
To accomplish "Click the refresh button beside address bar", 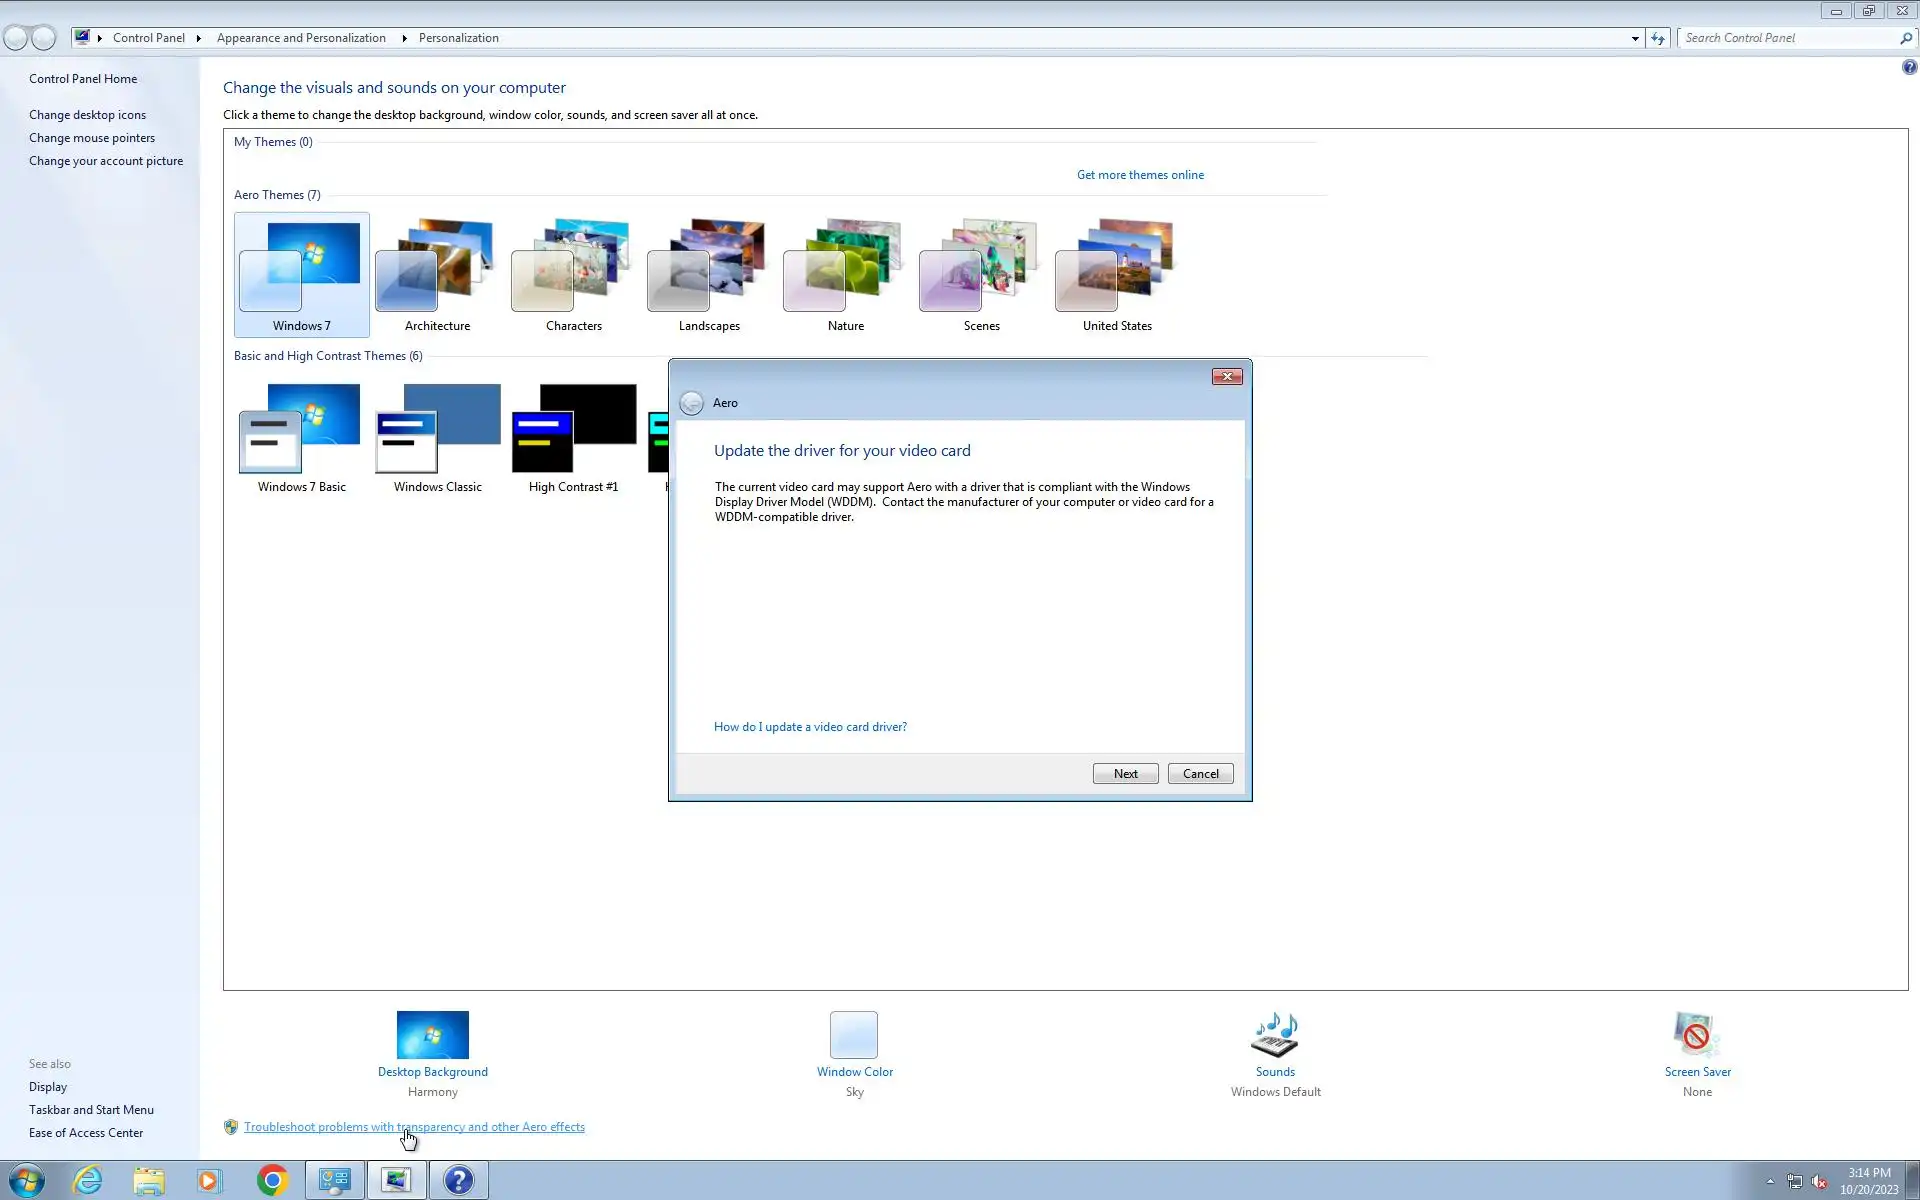I will 1658,38.
